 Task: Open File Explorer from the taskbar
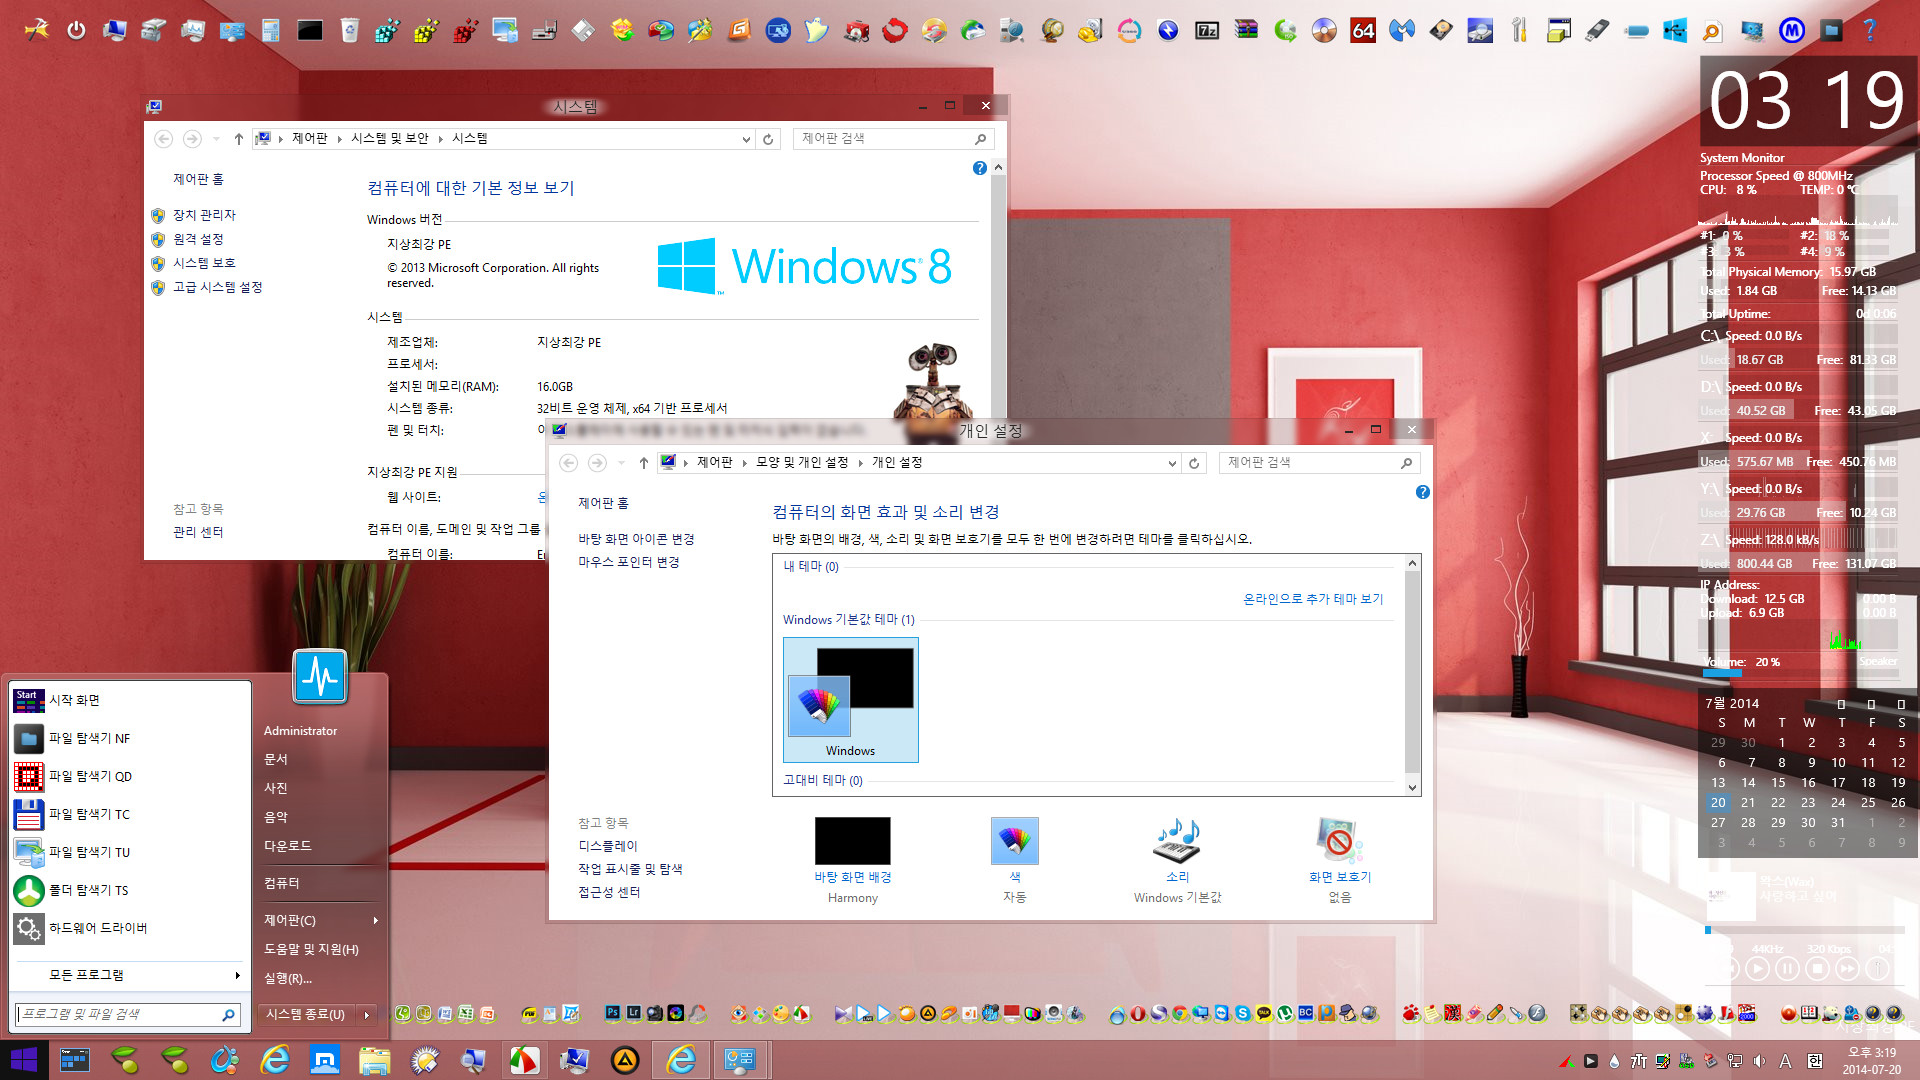pos(375,1059)
